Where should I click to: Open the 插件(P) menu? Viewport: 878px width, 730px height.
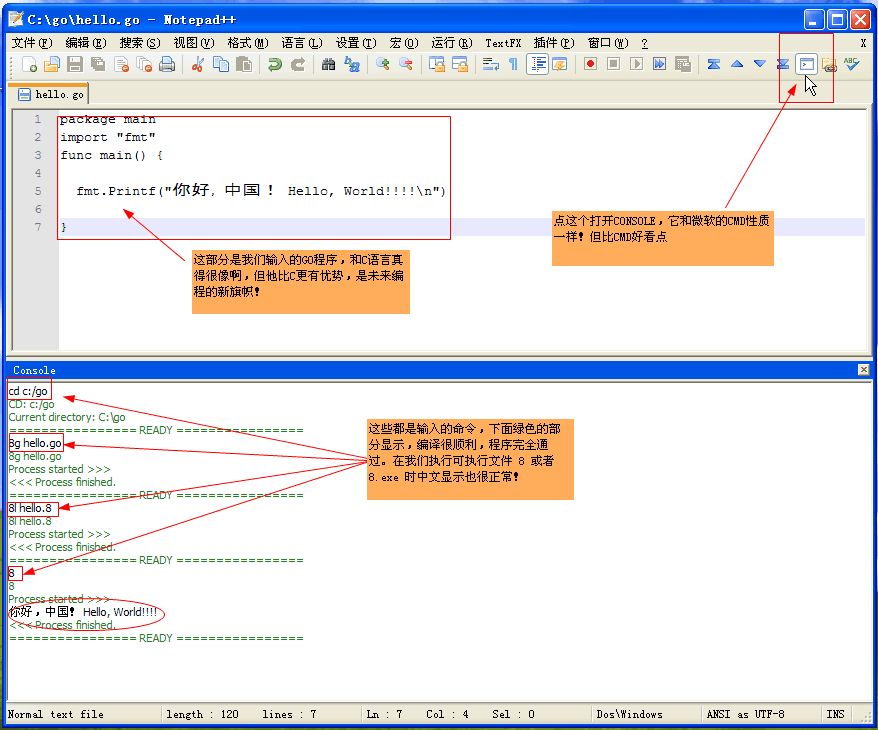554,43
